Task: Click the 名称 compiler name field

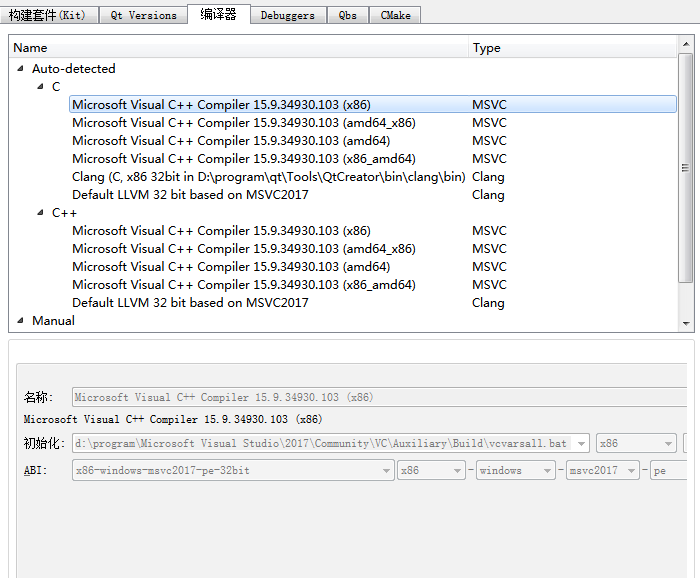Action: [378, 397]
